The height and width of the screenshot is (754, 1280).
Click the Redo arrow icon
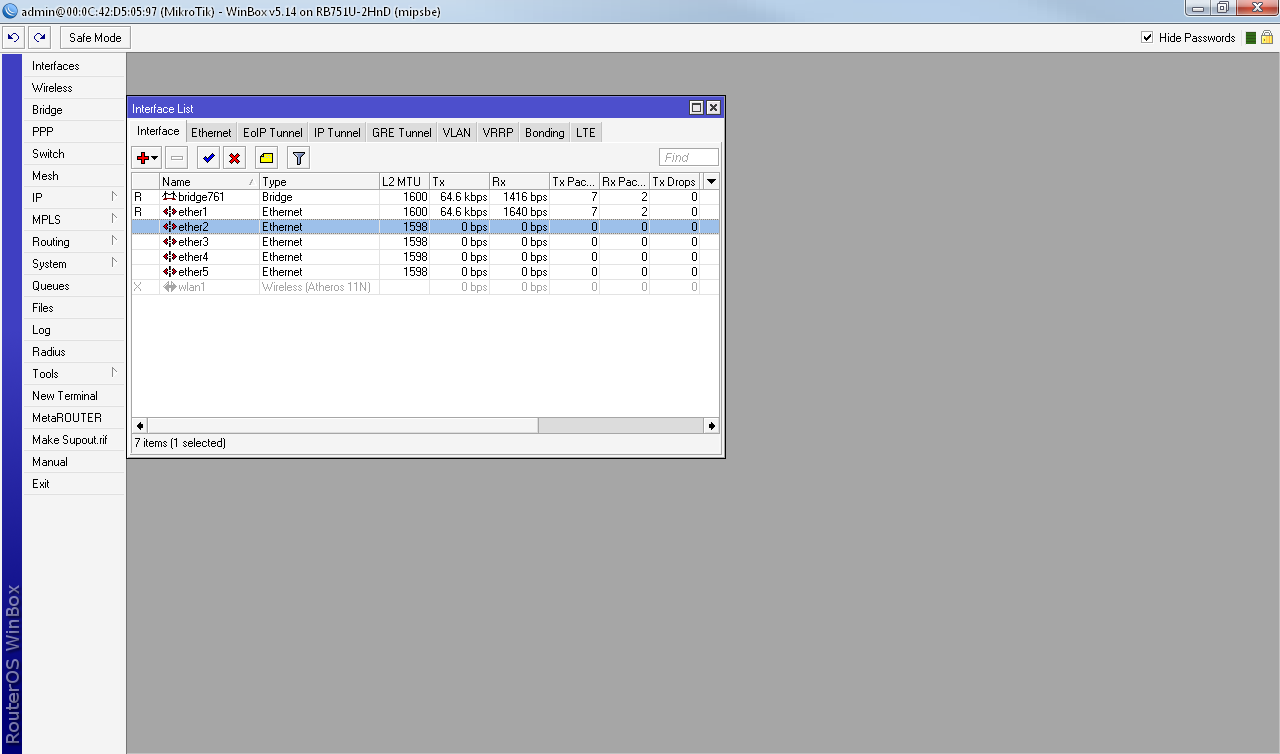click(39, 38)
